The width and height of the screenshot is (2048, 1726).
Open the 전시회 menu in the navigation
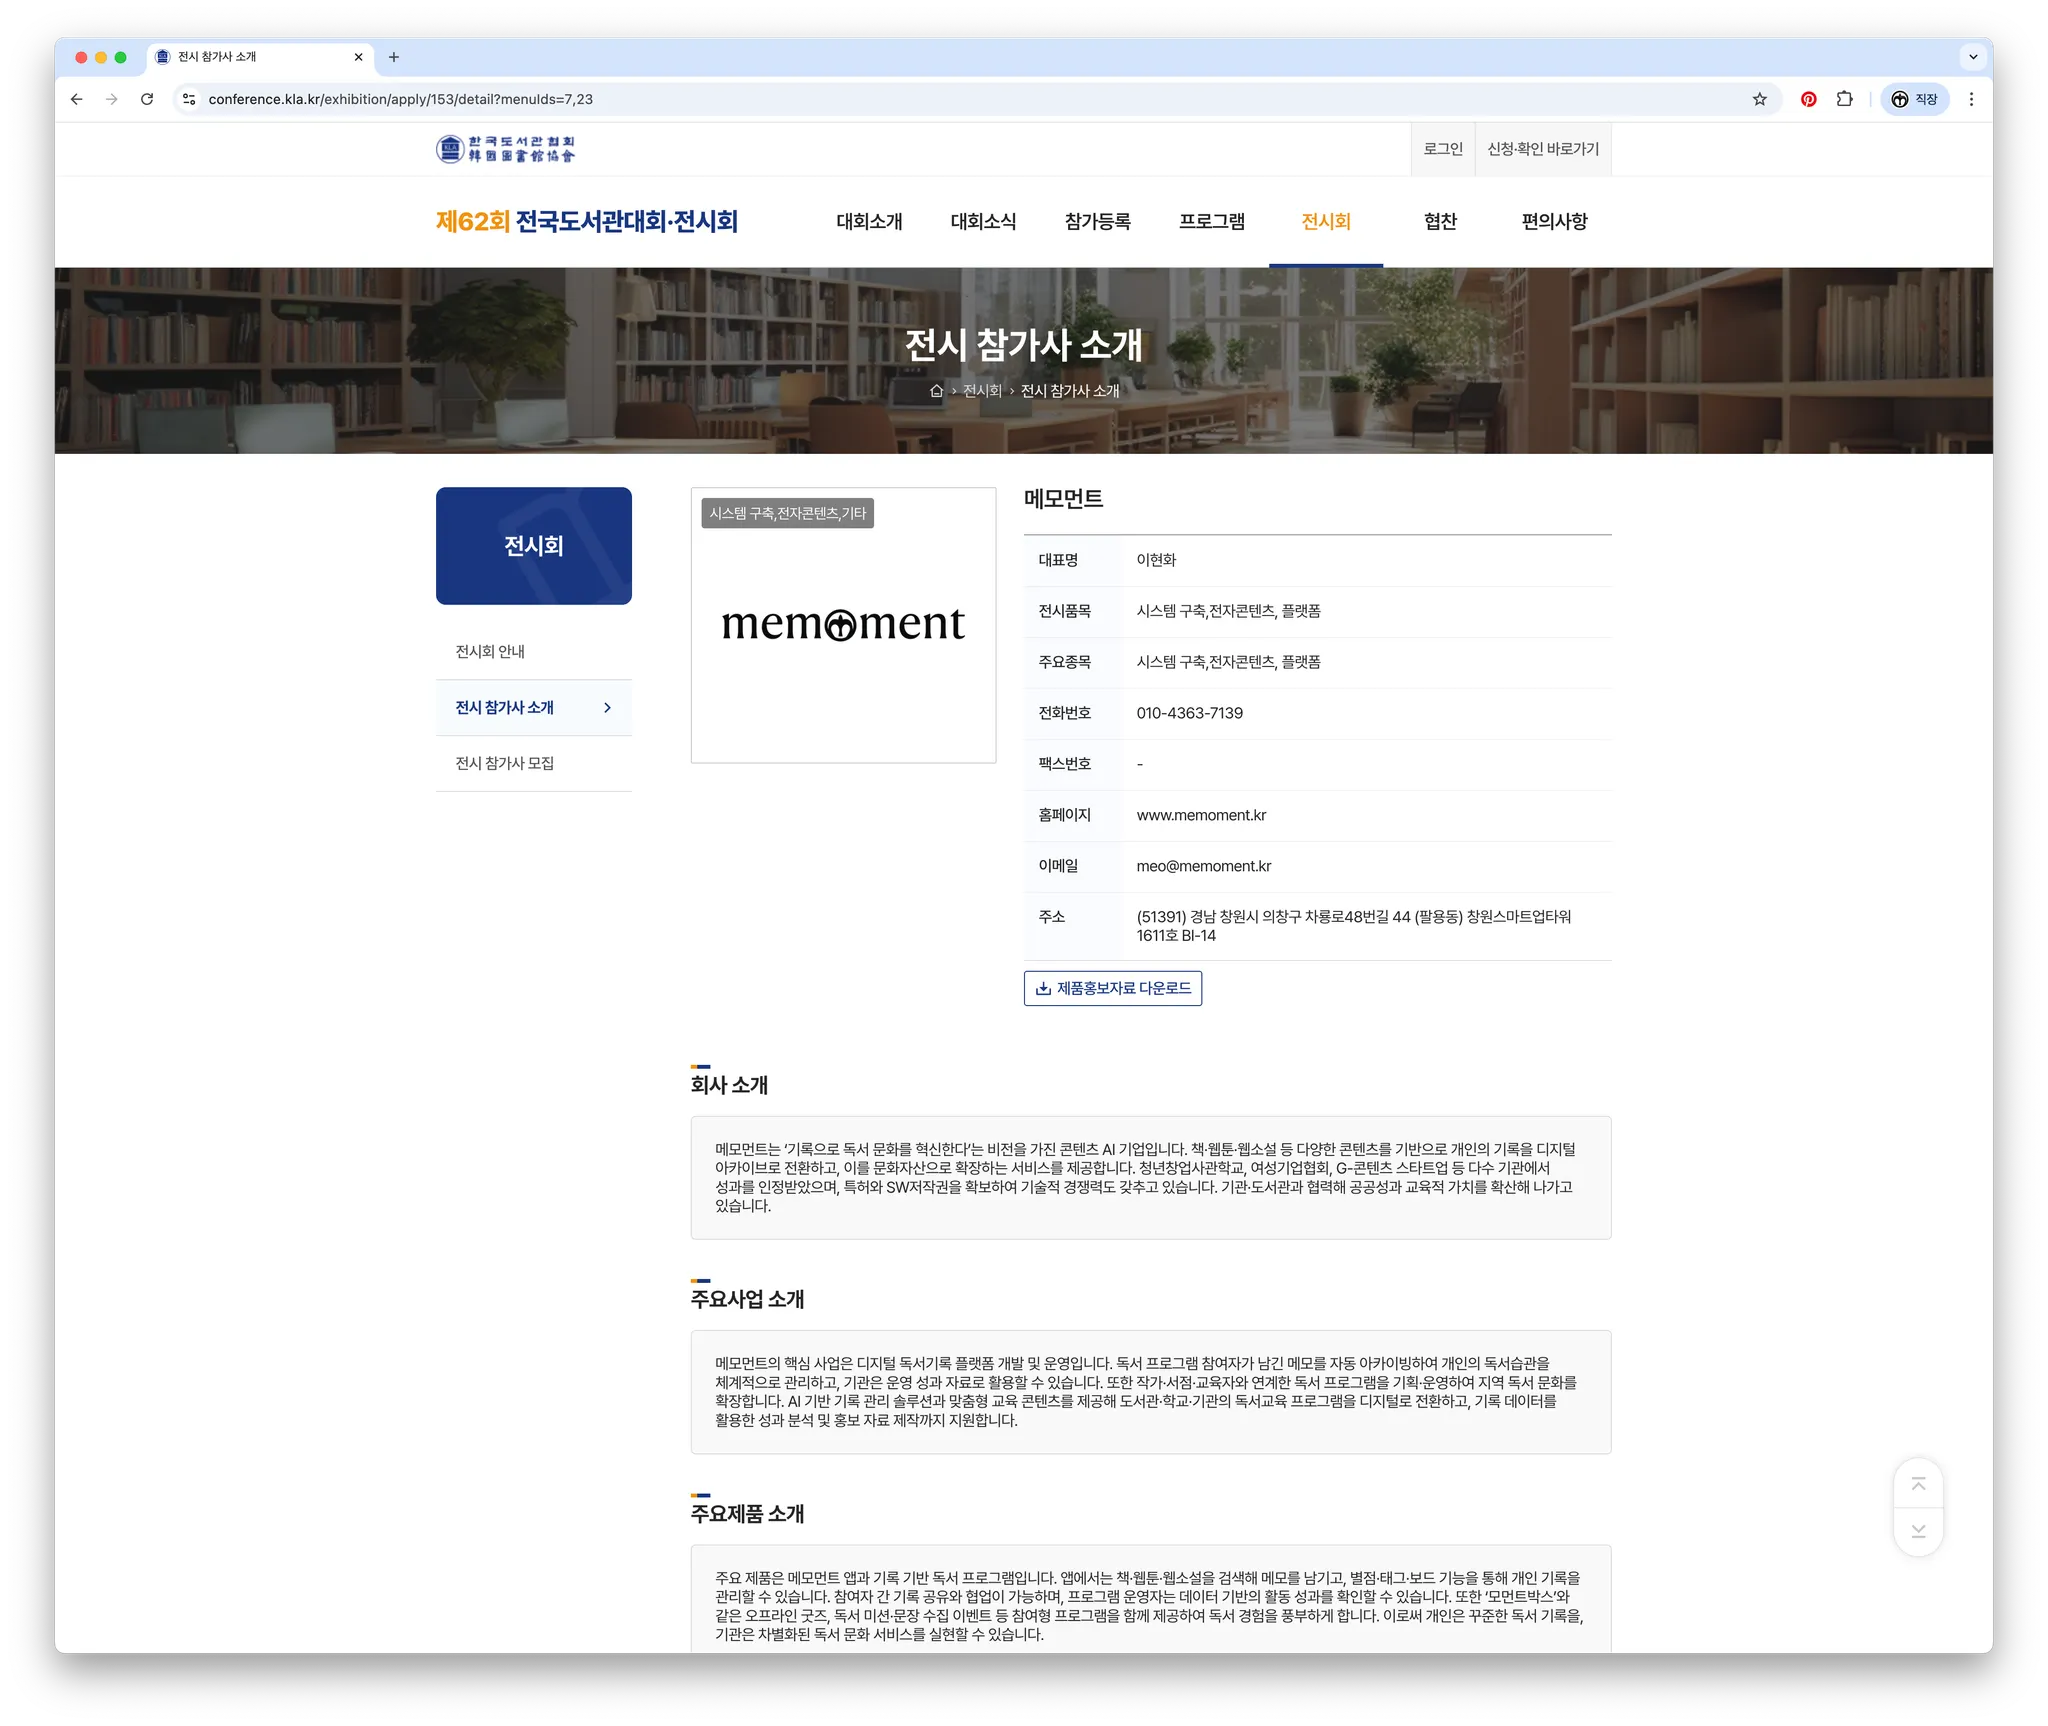click(1325, 222)
